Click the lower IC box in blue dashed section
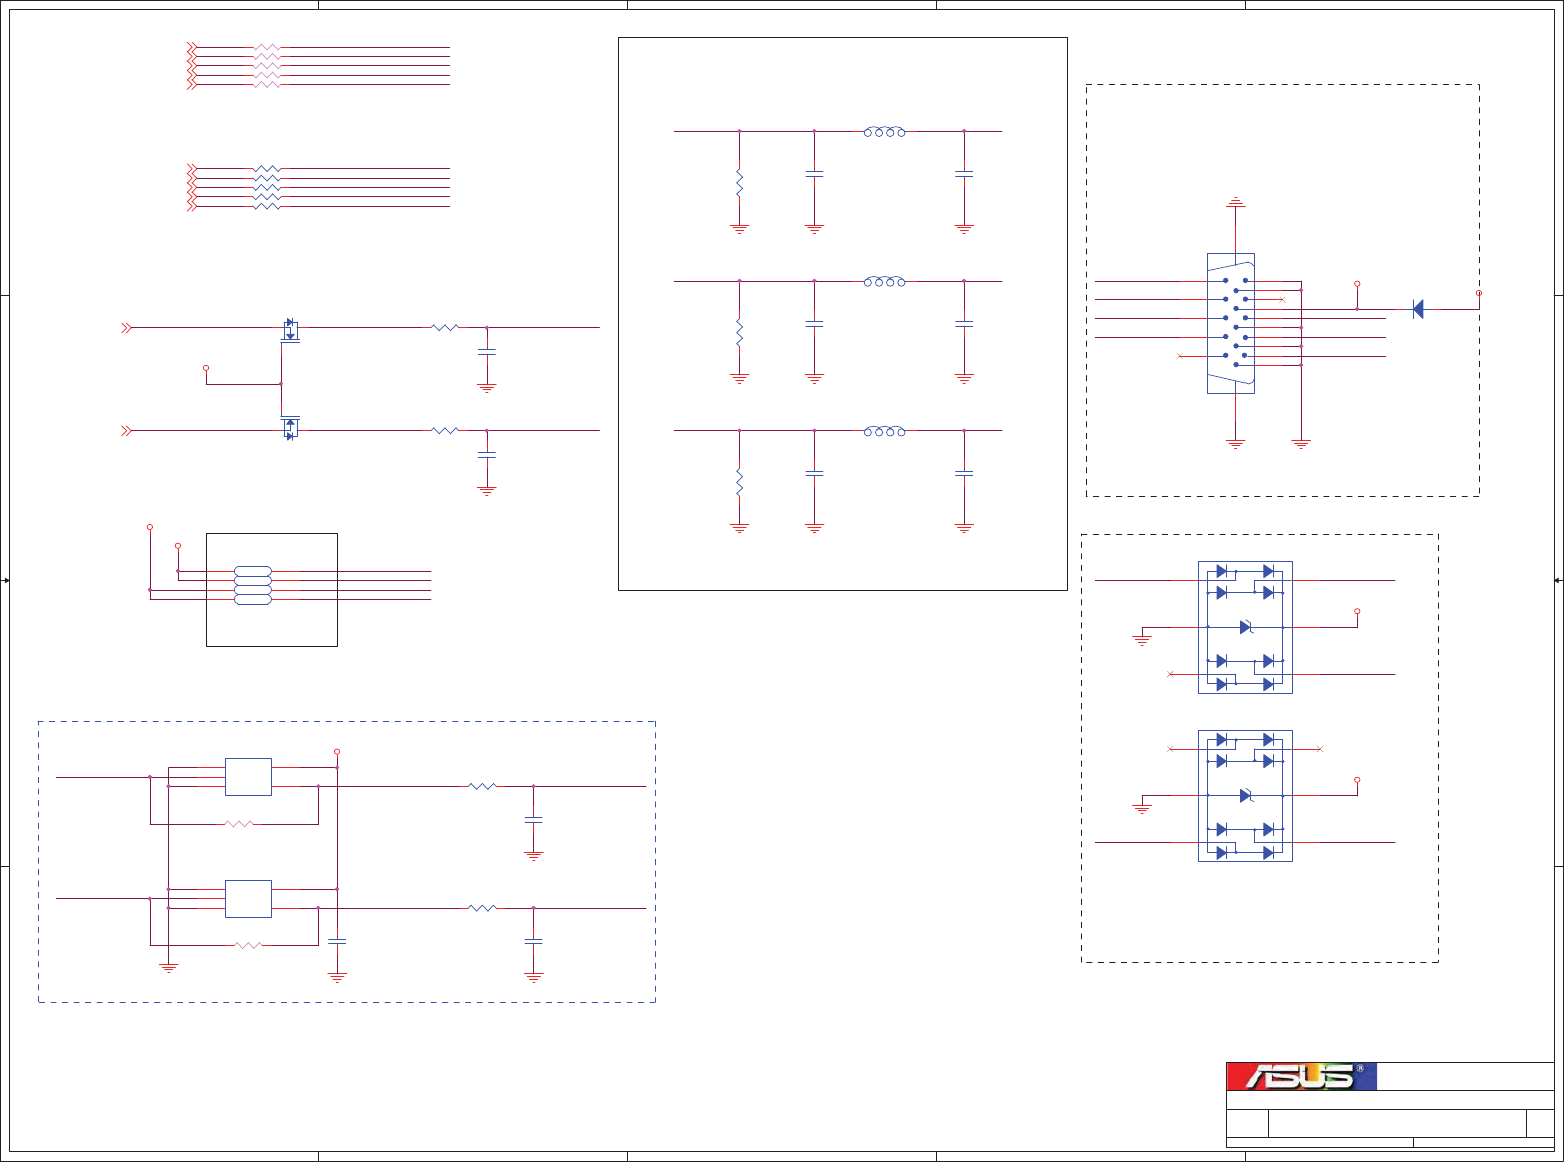The image size is (1564, 1162). (248, 899)
